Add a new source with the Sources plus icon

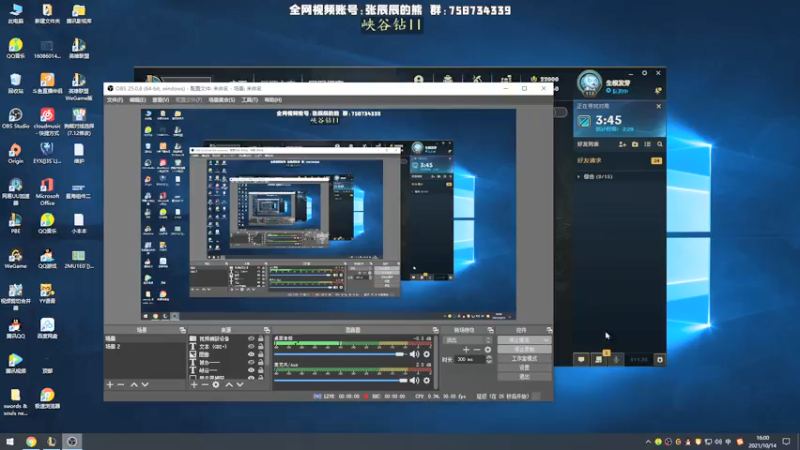pos(194,385)
